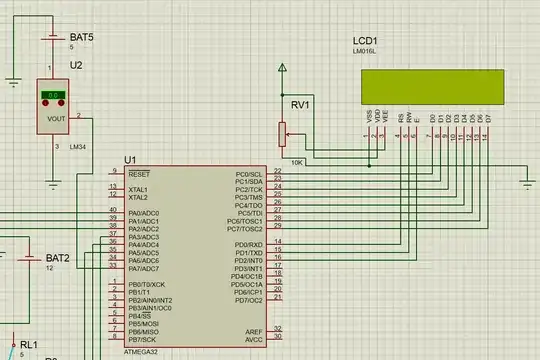
Task: Select the RV1 potentiometer resistor body
Action: 282,134
